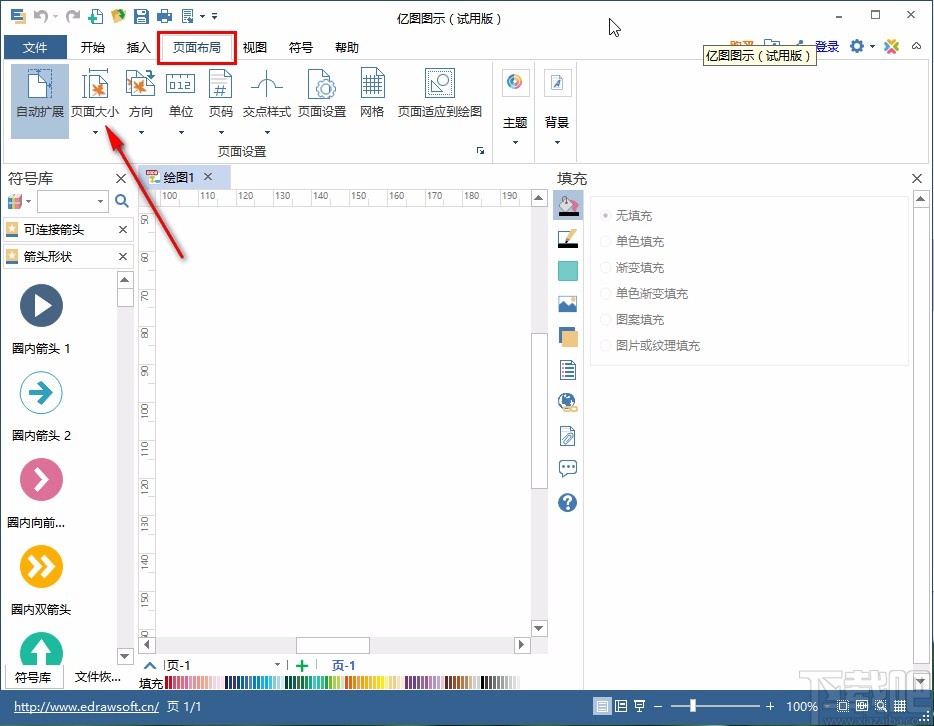Click the 网格 grid icon in the ribbon

[x=372, y=83]
